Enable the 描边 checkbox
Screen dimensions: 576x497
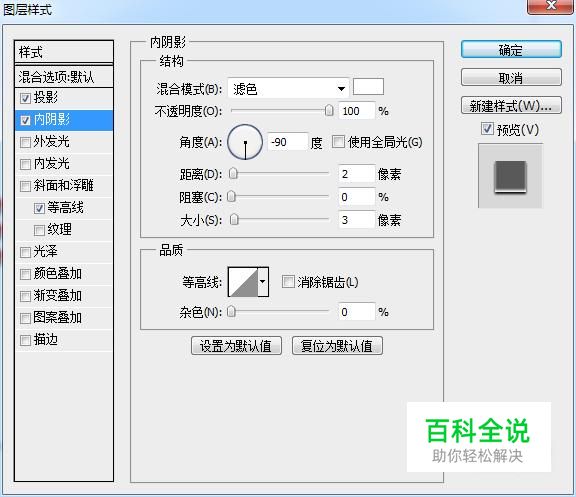pos(25,340)
